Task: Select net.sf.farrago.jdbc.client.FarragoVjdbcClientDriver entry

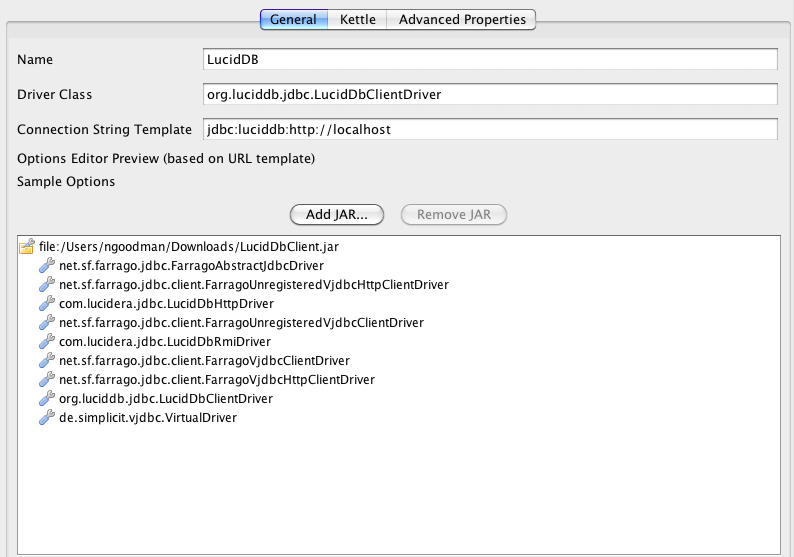Action: pos(204,361)
